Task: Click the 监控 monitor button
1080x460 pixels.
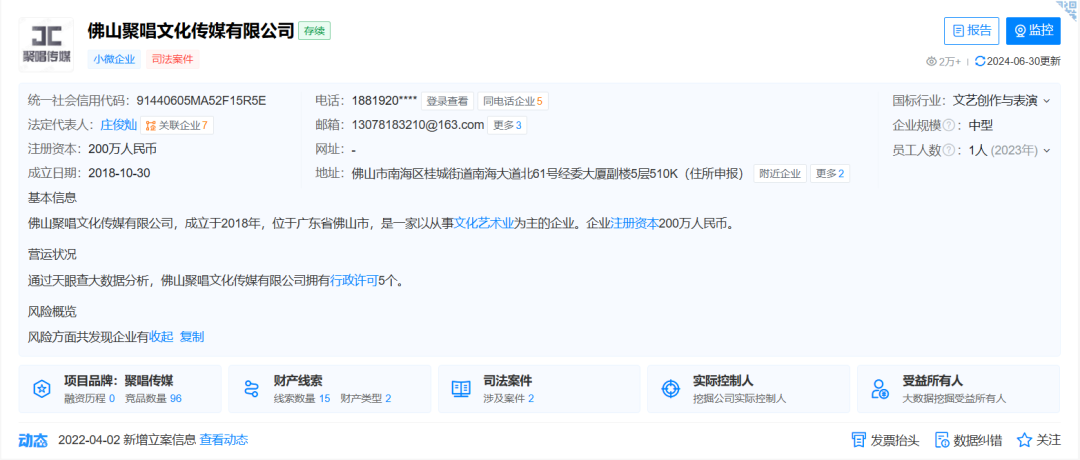Action: pyautogui.click(x=1033, y=30)
